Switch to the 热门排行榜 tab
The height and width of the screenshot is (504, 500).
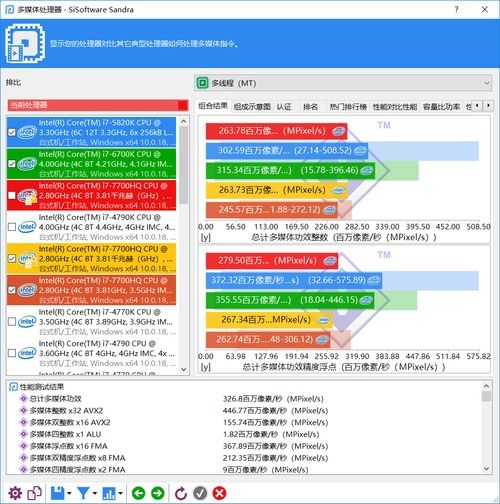pyautogui.click(x=348, y=107)
